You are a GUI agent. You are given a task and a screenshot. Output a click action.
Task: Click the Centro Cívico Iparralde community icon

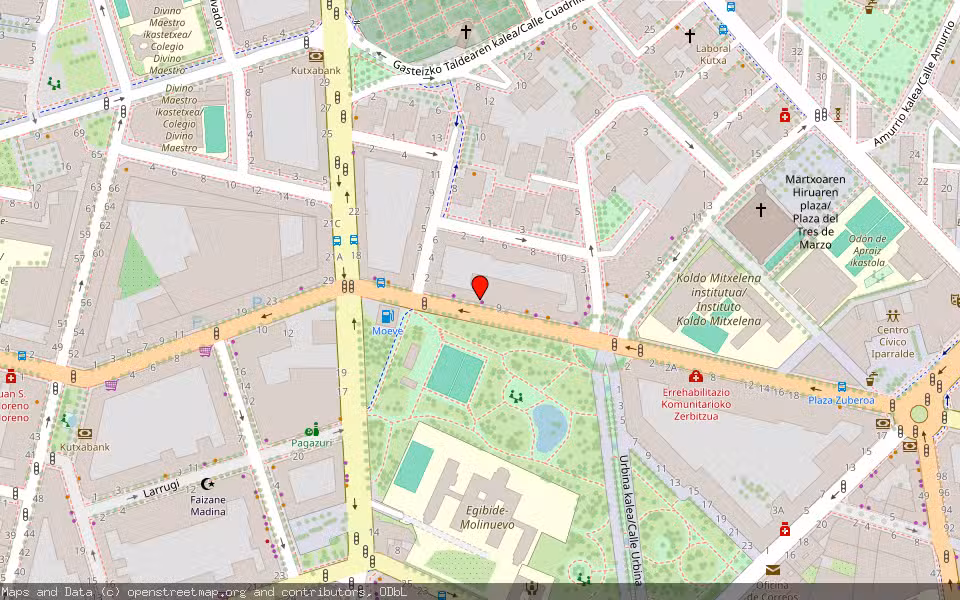[893, 317]
